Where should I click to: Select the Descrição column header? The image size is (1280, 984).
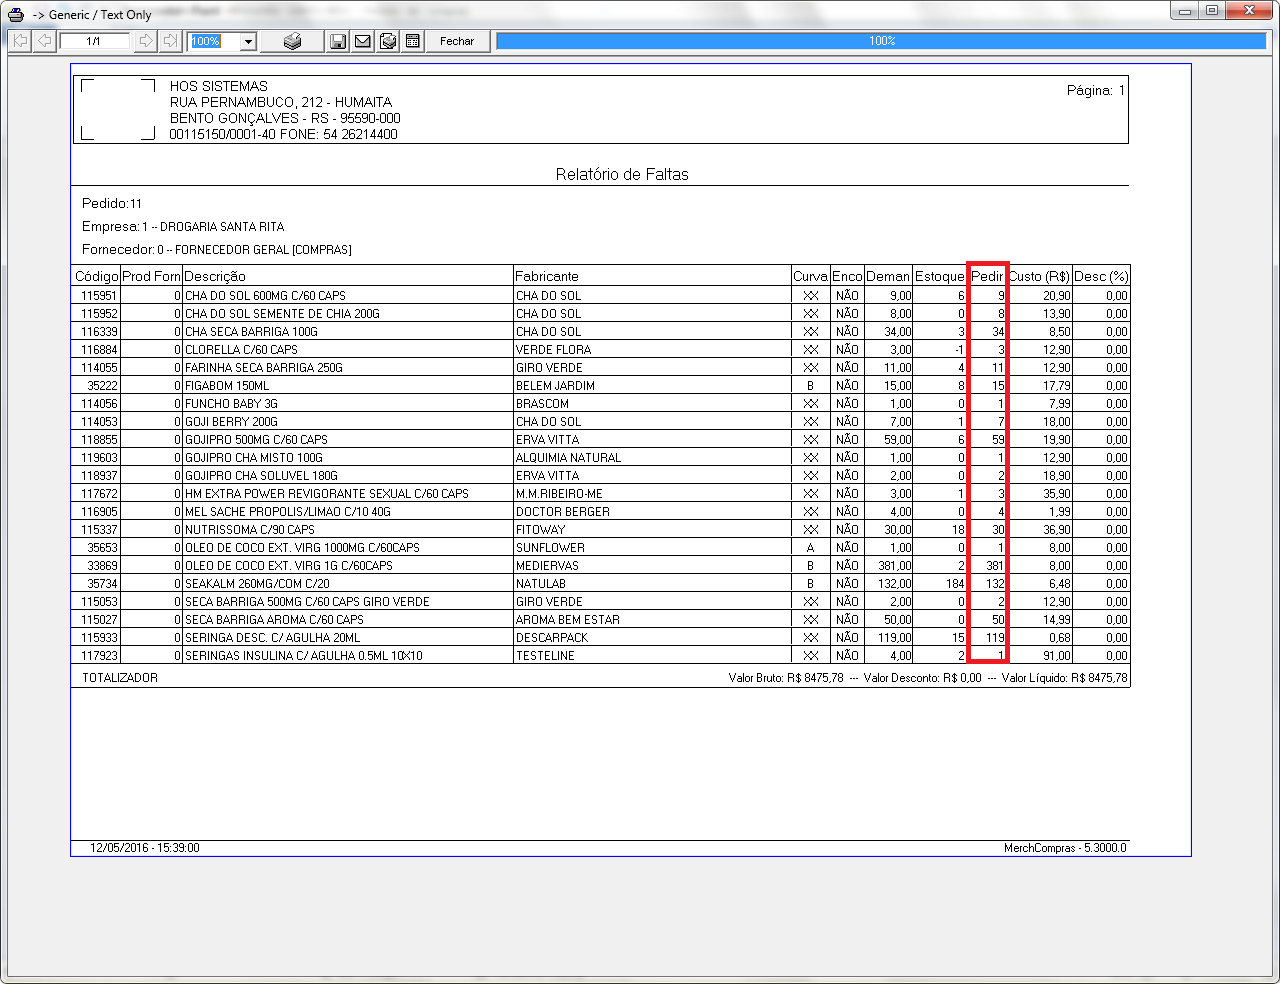215,276
